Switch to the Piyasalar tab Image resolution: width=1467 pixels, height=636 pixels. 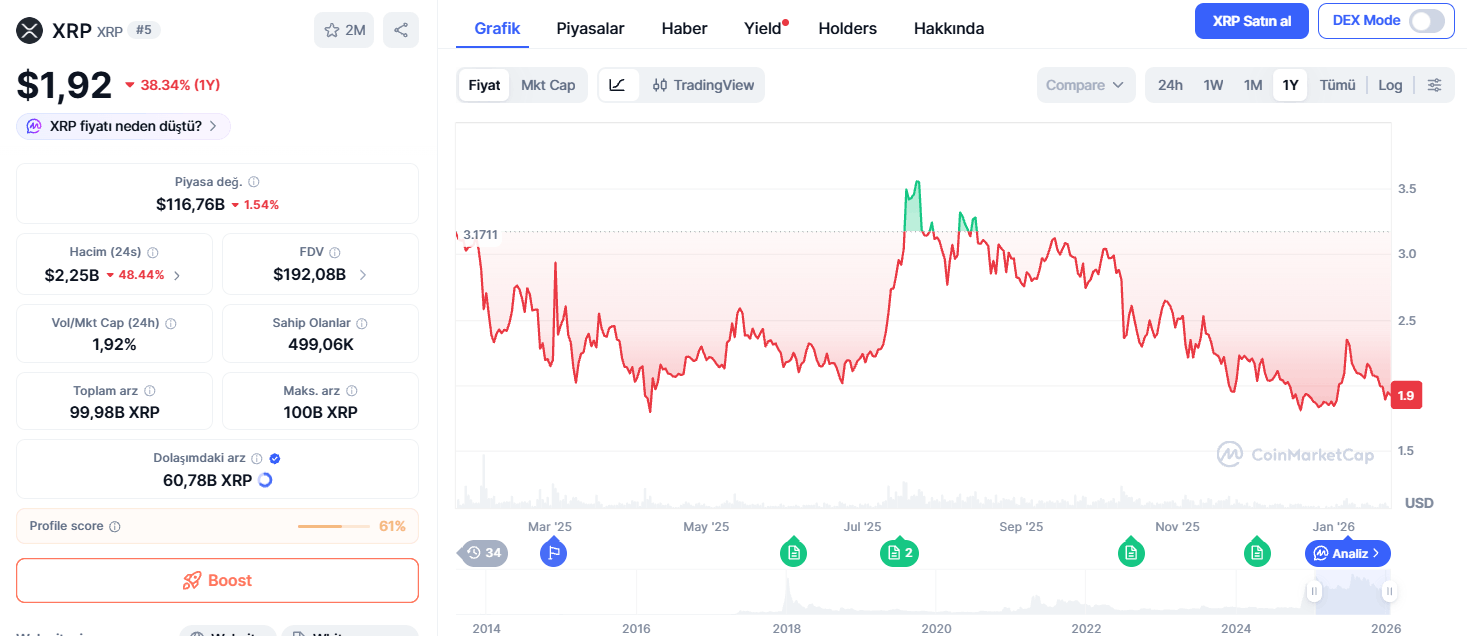tap(590, 28)
